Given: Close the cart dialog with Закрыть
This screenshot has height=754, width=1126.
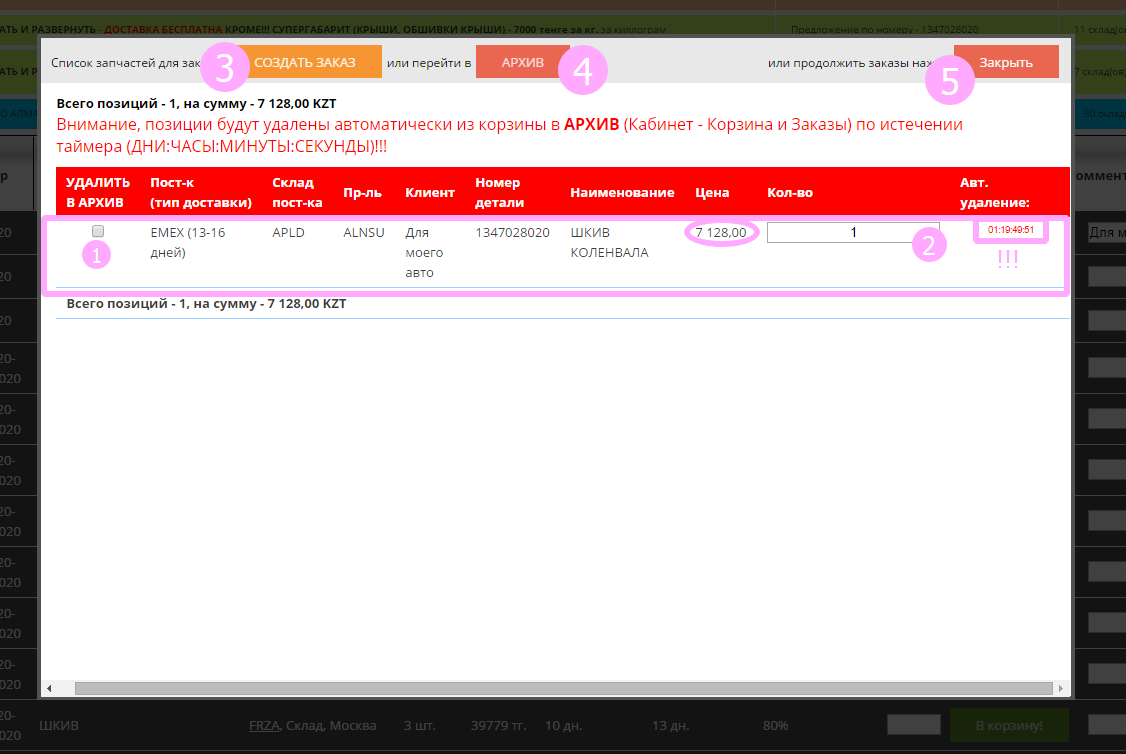Looking at the screenshot, I should 1006,62.
